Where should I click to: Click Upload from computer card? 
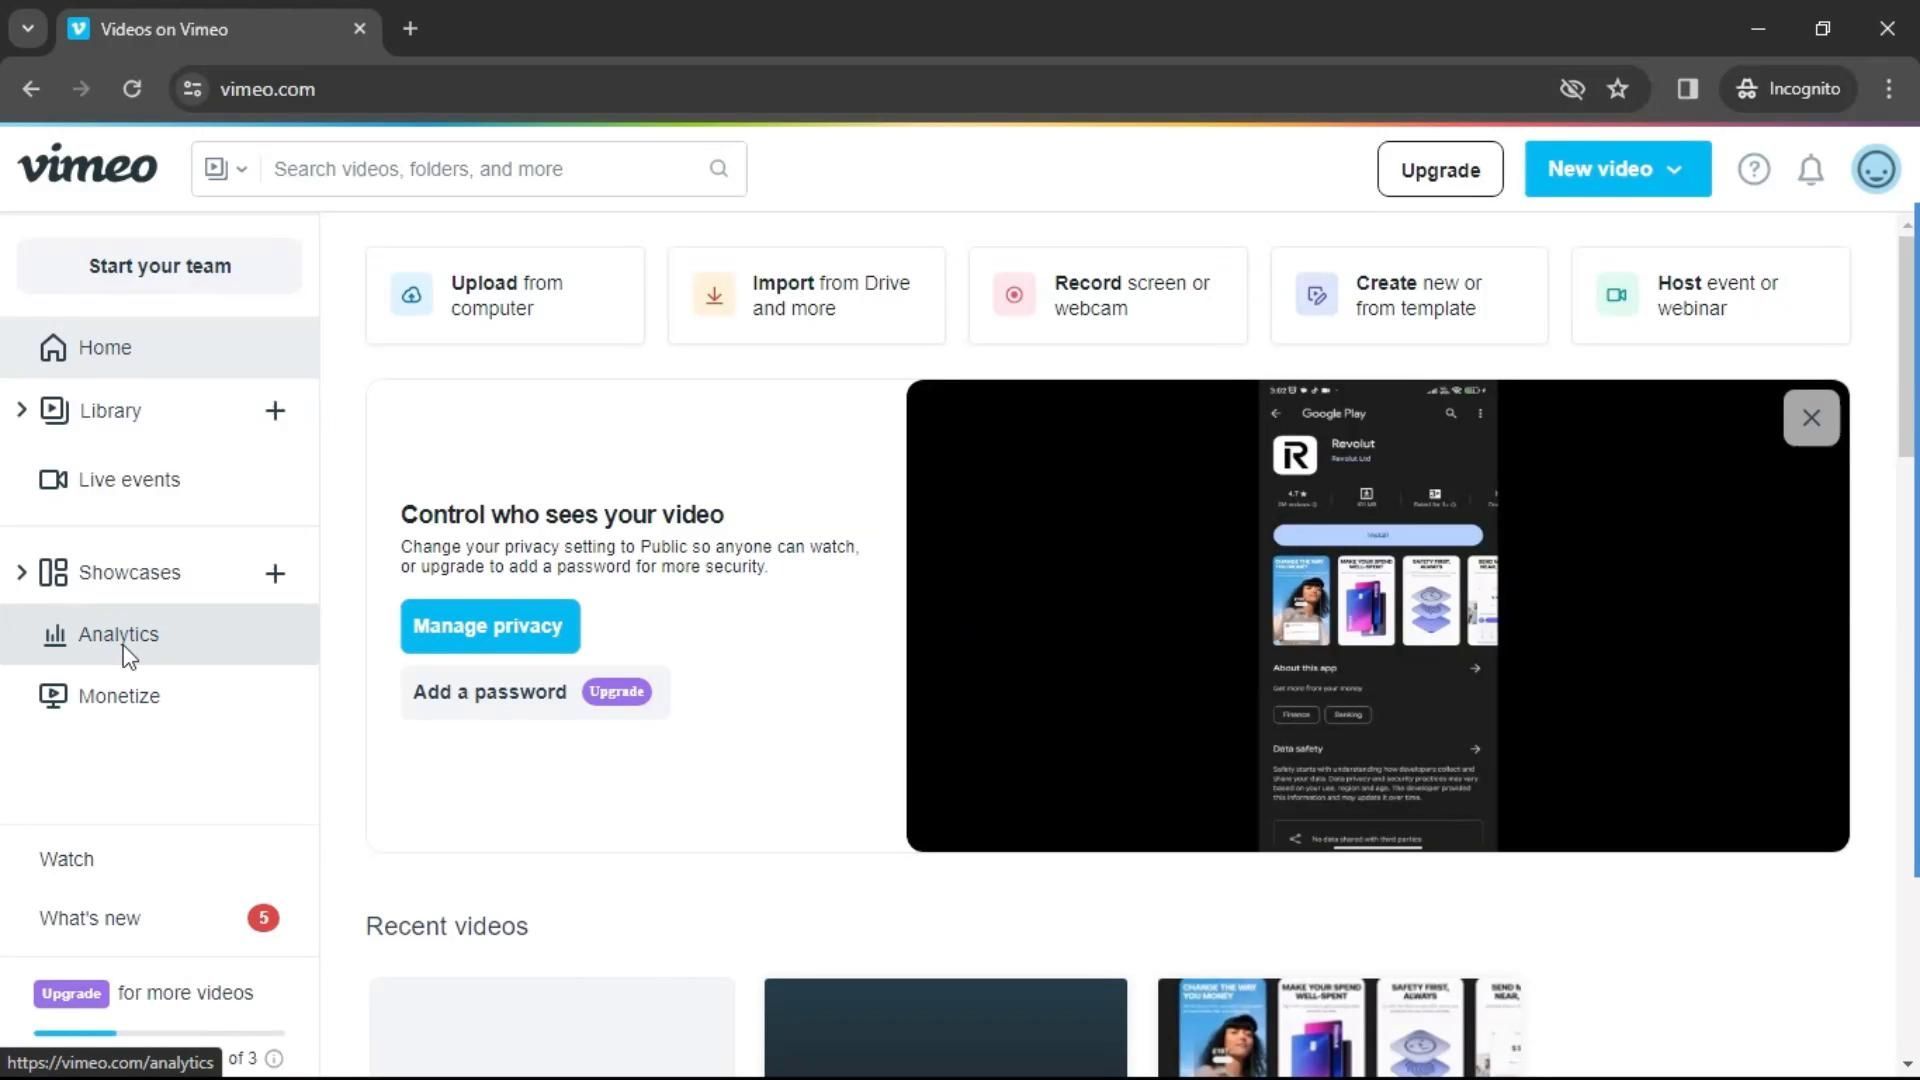click(x=505, y=296)
